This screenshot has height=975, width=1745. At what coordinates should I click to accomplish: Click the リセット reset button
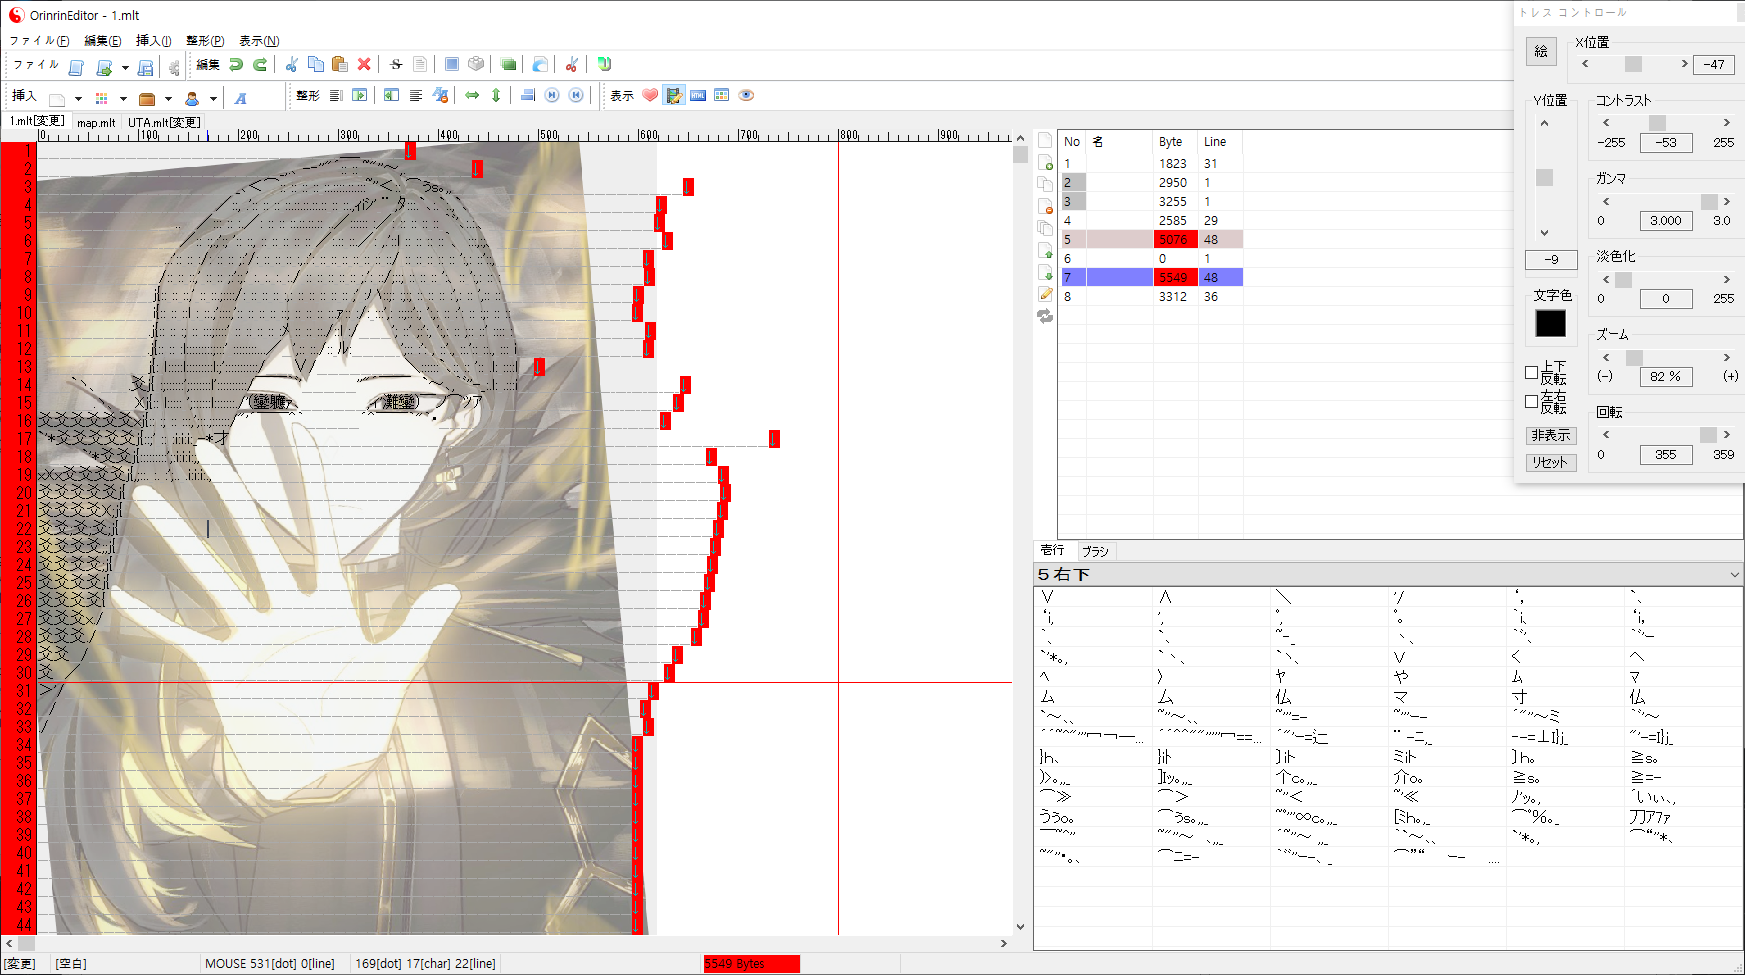coord(1550,463)
